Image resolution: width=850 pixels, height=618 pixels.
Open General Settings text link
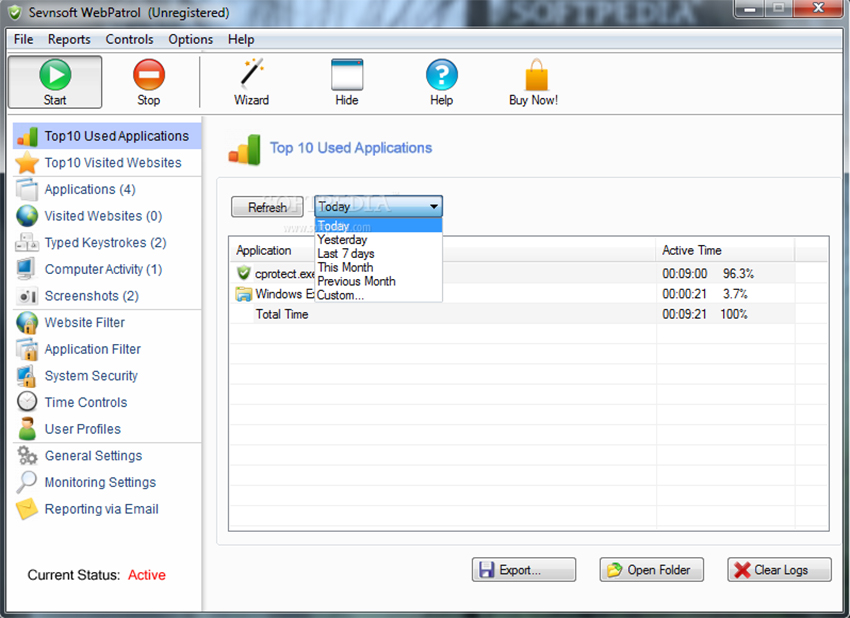(93, 456)
